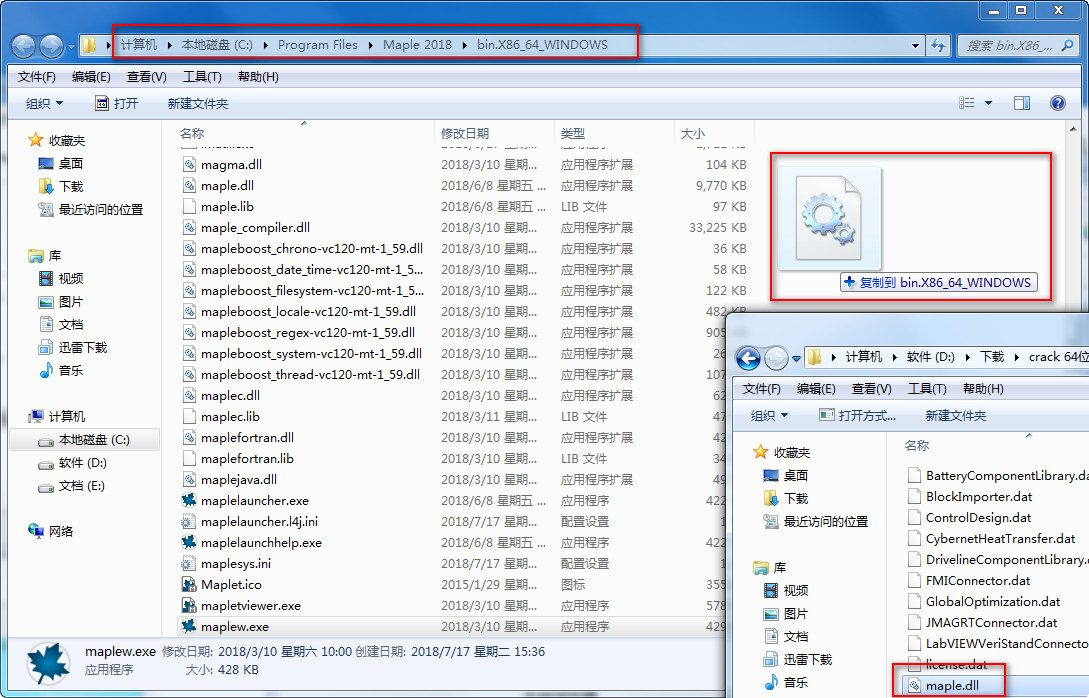The width and height of the screenshot is (1089, 698).
Task: Click 新建文件夹 in the crack window
Action: [956, 415]
